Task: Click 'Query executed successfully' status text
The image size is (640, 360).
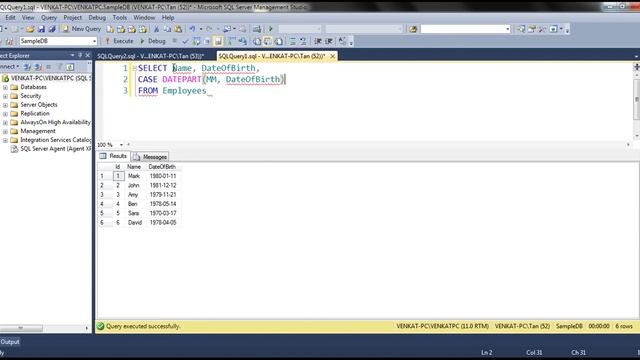Action: [143, 326]
